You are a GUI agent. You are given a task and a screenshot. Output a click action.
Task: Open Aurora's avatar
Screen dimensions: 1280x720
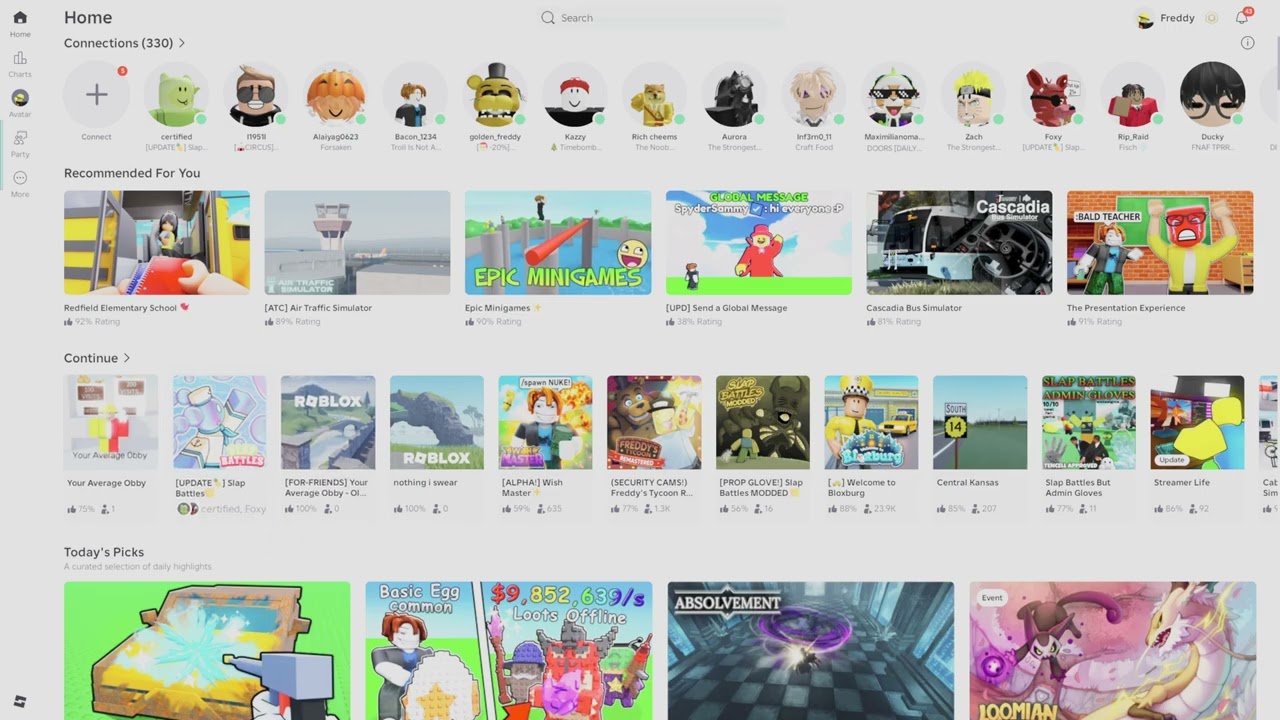(734, 95)
